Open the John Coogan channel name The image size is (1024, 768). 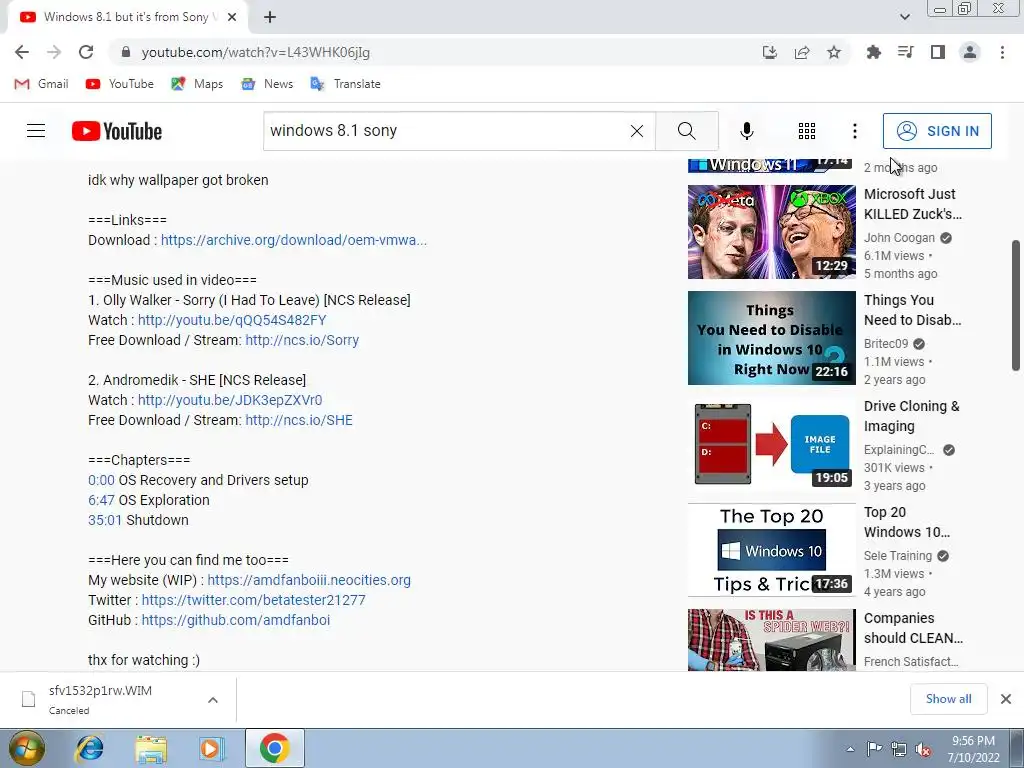[x=899, y=238]
